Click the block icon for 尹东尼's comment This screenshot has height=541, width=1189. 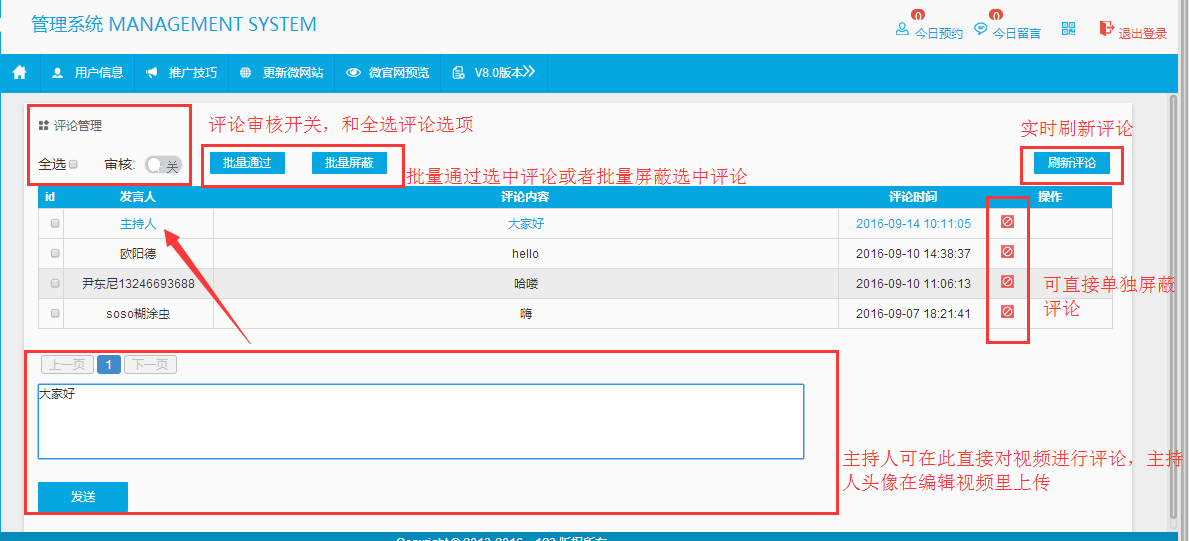coord(1007,283)
